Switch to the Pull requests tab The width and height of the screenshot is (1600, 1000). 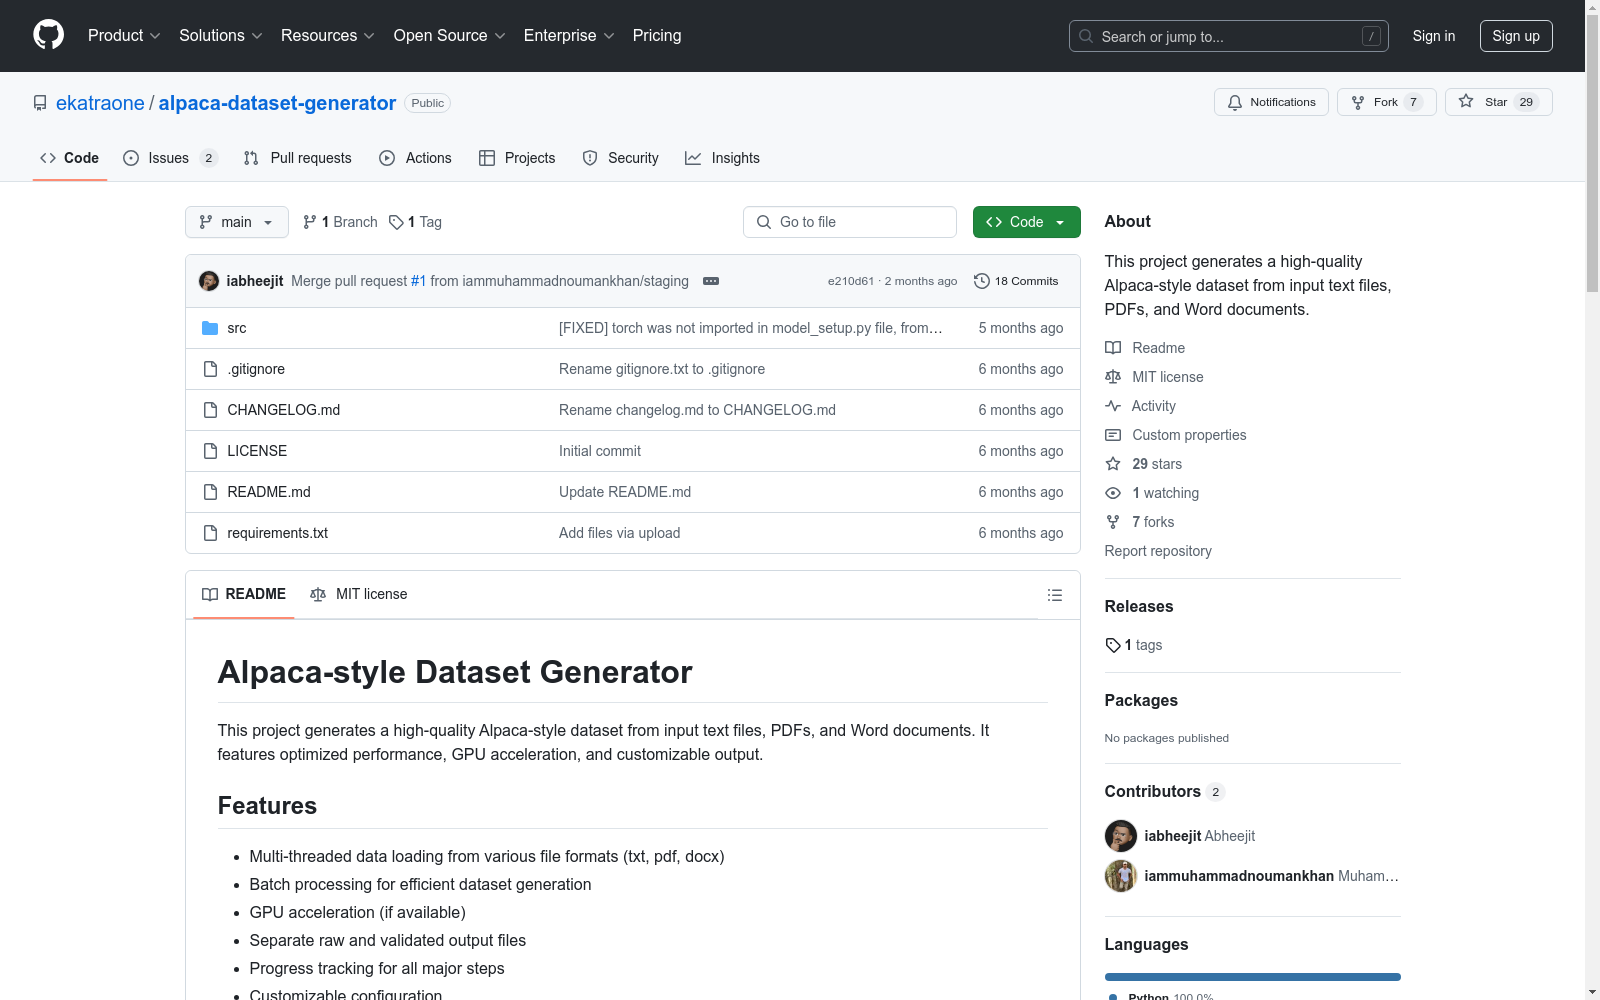click(298, 158)
